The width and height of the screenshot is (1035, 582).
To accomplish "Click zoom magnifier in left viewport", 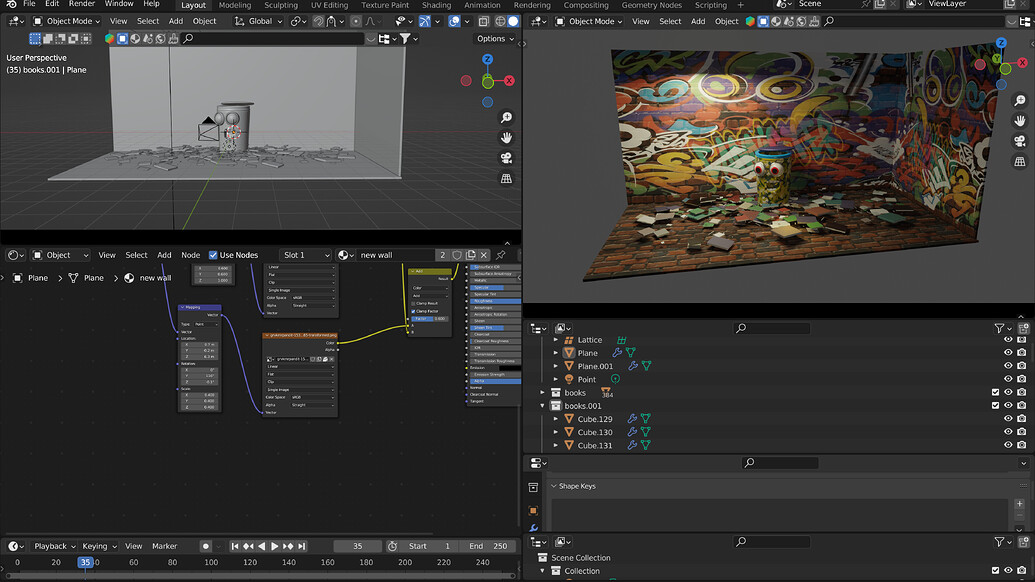I will click(x=506, y=117).
